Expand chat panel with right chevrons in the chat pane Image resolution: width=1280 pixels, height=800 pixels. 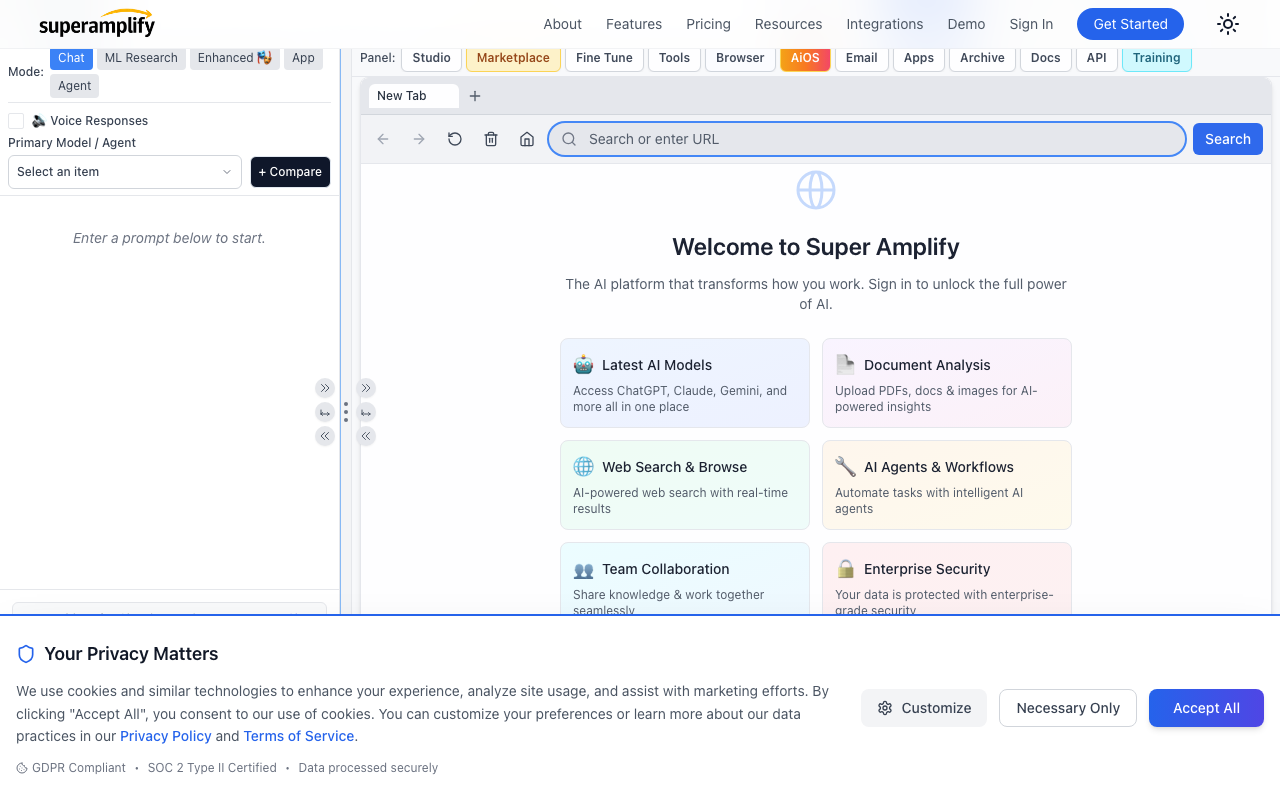tap(324, 388)
